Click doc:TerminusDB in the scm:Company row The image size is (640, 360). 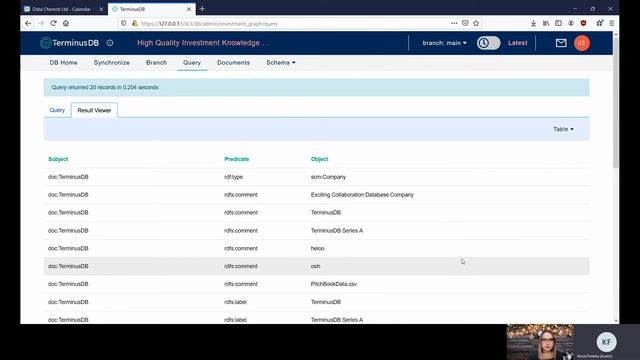click(x=68, y=177)
